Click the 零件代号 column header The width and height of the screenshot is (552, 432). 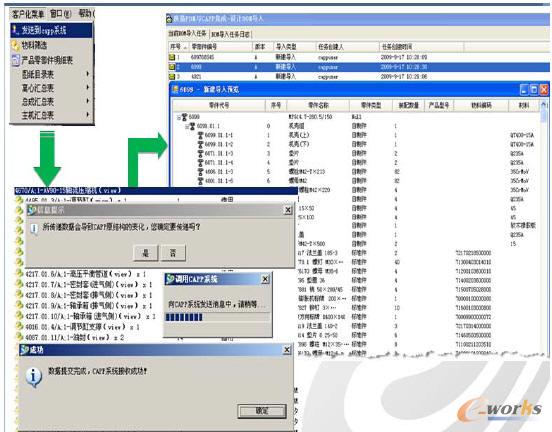coord(219,105)
